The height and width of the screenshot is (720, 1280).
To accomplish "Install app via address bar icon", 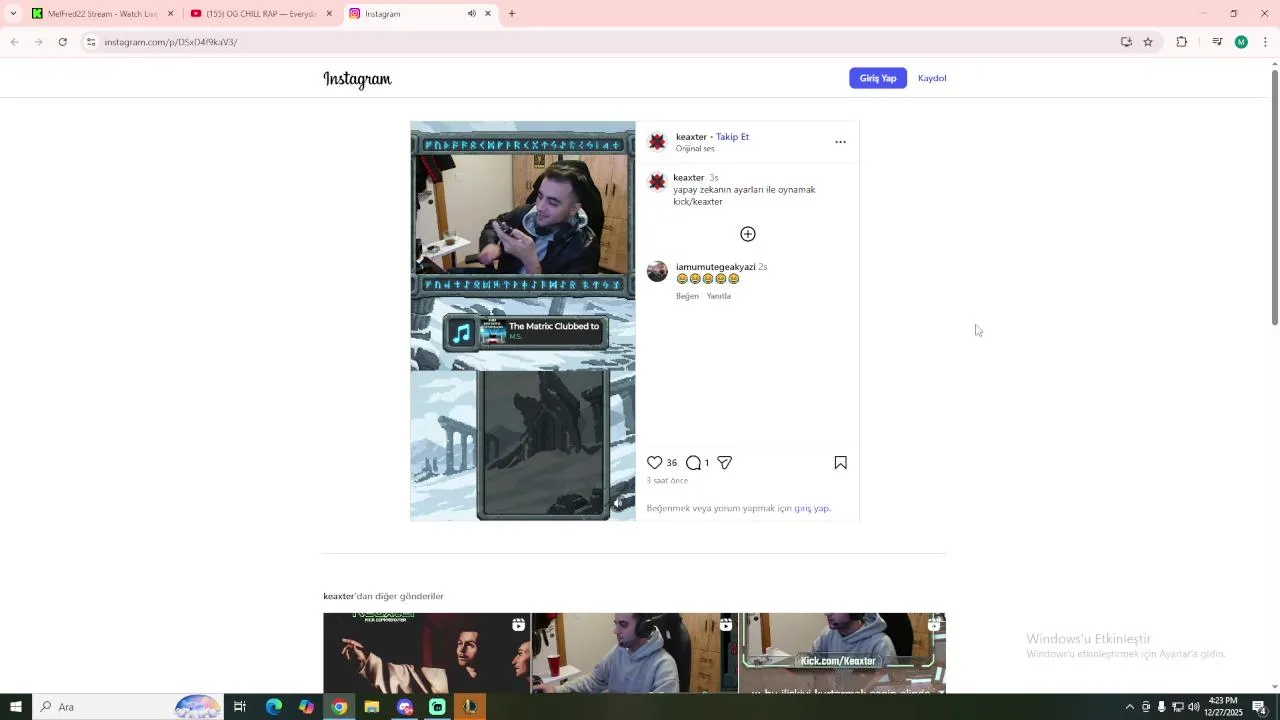I will (x=1126, y=42).
